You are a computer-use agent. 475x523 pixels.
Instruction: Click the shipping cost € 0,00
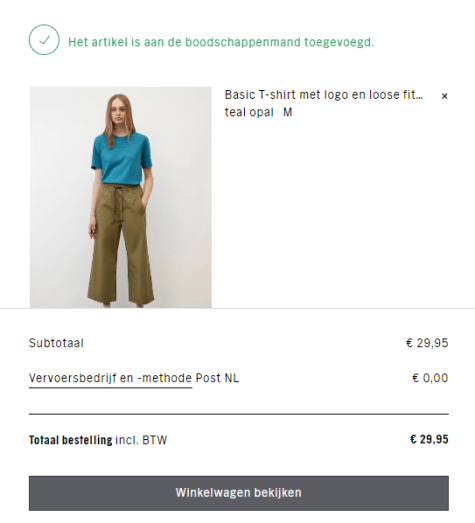click(430, 378)
